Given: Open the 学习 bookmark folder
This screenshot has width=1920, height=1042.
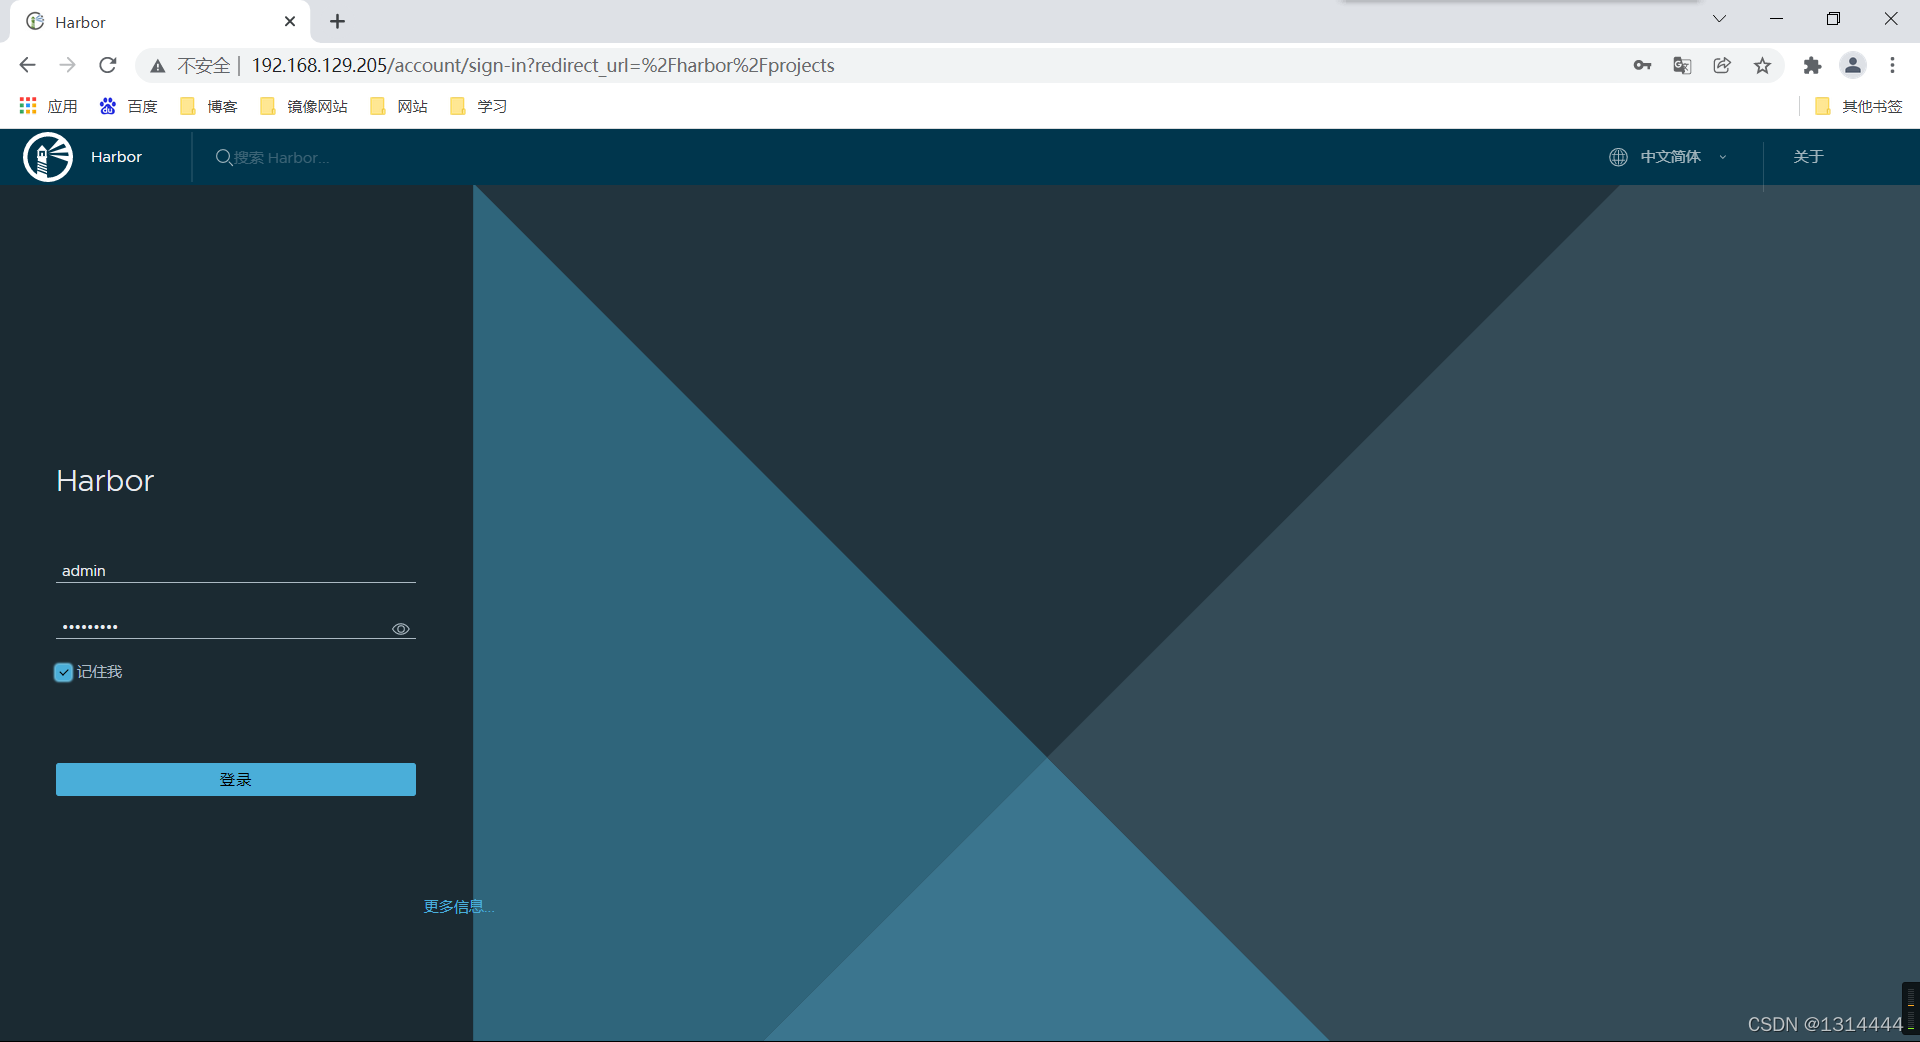Looking at the screenshot, I should (x=478, y=106).
